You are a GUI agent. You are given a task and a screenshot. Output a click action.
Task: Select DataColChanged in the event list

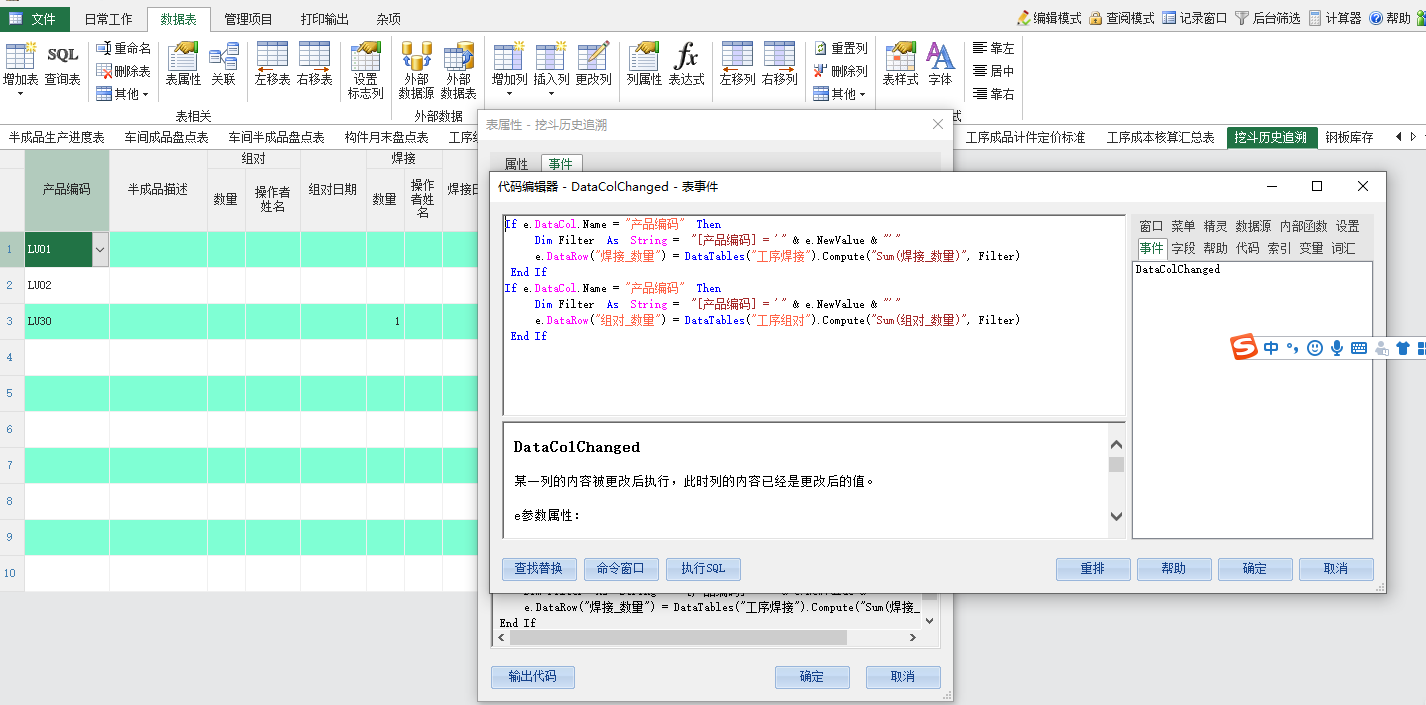(x=1177, y=269)
